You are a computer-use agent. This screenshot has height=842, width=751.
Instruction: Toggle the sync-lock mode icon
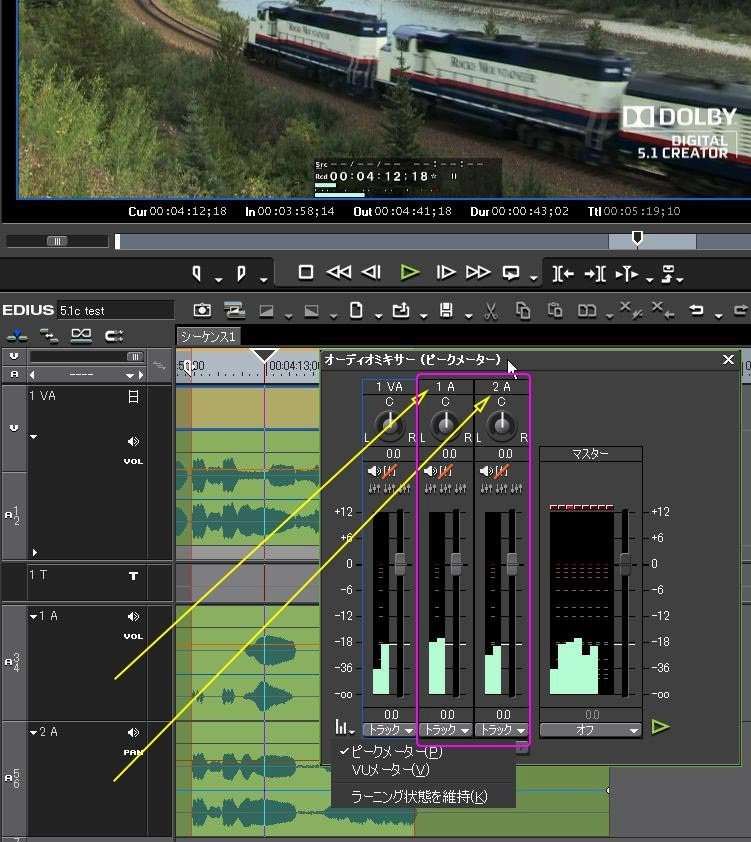tap(49, 336)
